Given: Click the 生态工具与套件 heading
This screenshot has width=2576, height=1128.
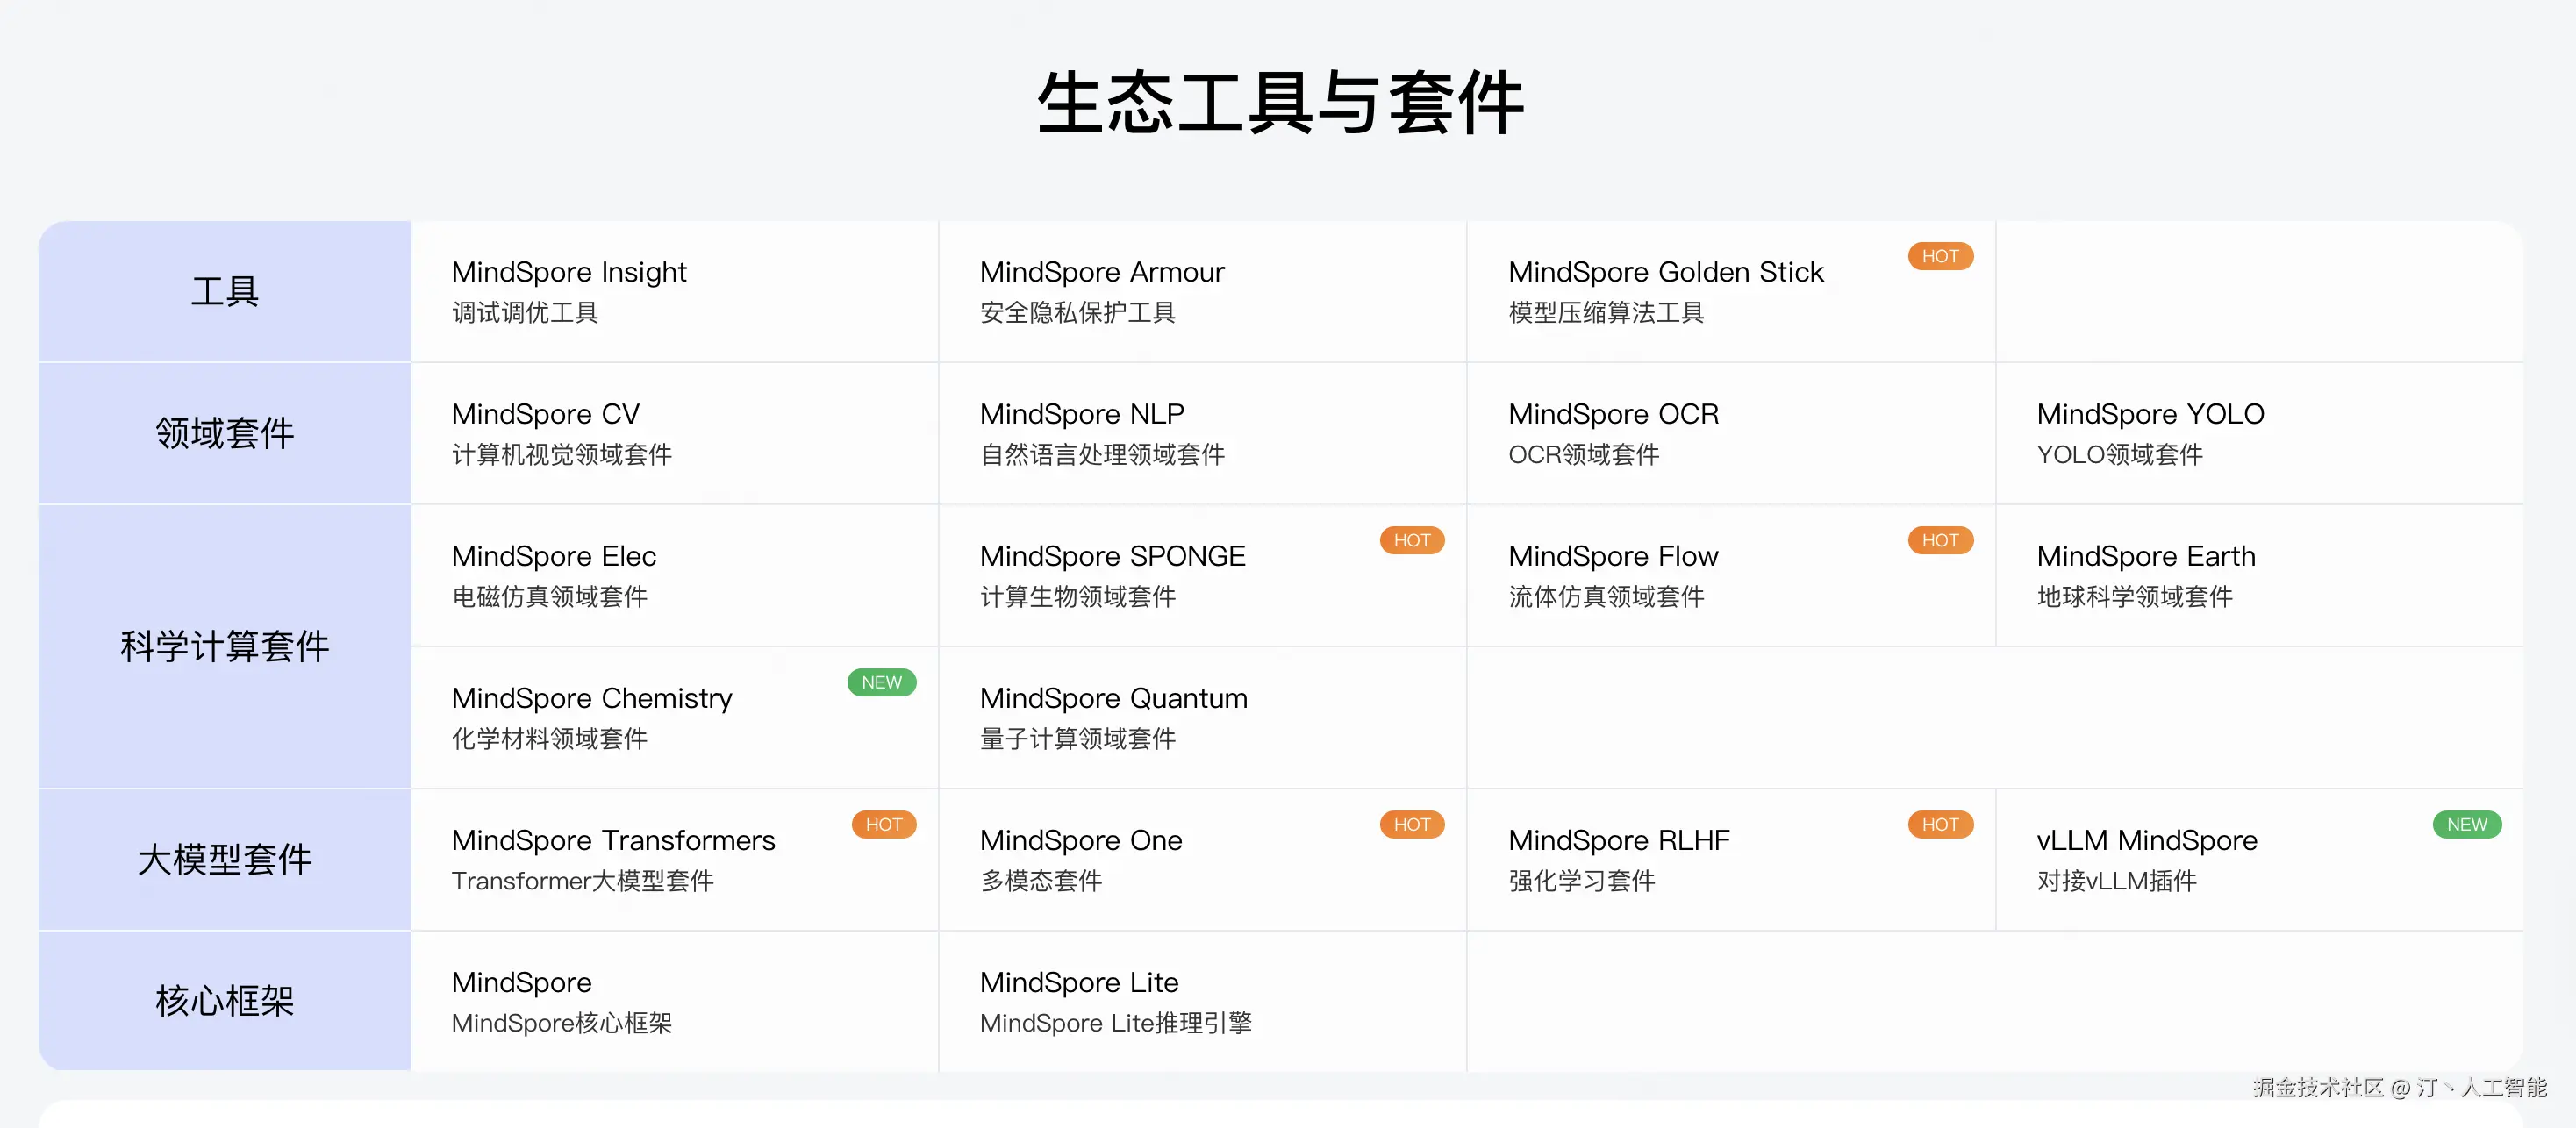Looking at the screenshot, I should (x=1280, y=104).
